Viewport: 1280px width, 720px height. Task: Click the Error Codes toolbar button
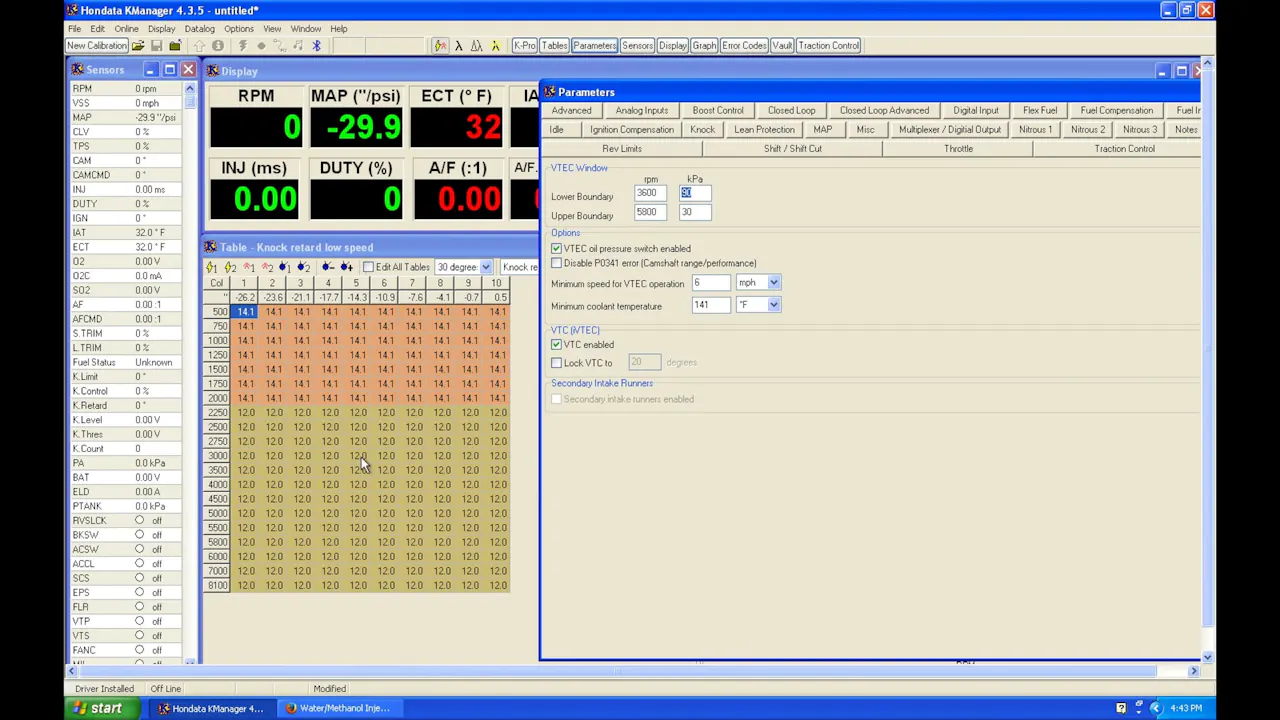[x=744, y=45]
